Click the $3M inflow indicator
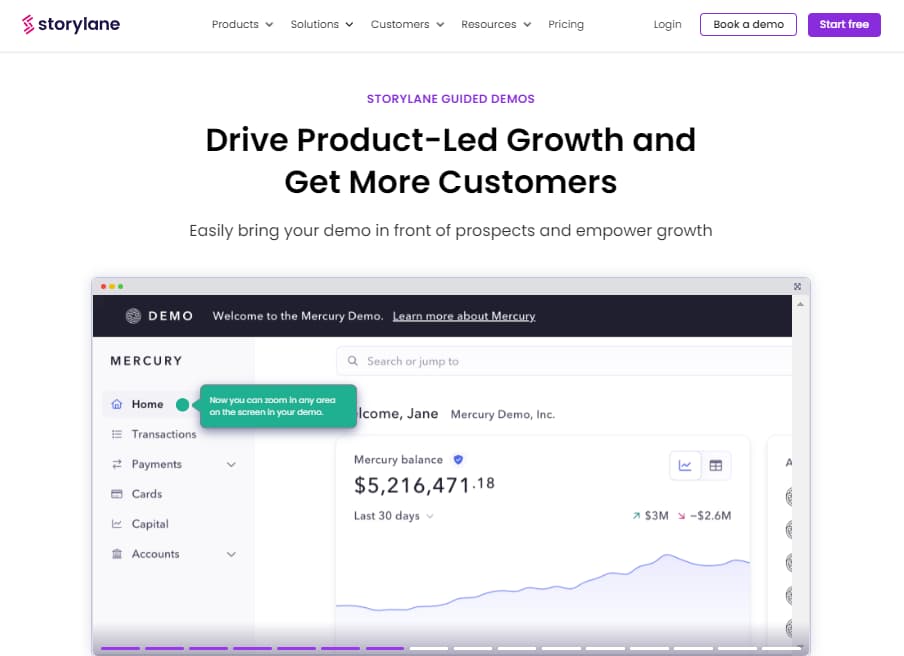This screenshot has height=656, width=904. (x=650, y=516)
